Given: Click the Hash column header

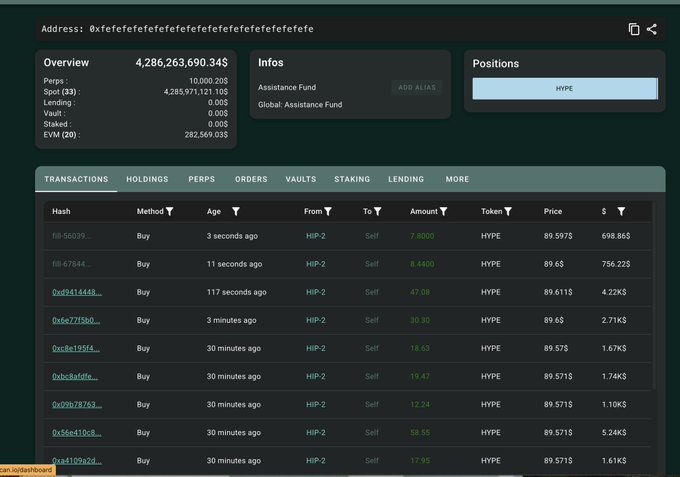Looking at the screenshot, I should 61,211.
